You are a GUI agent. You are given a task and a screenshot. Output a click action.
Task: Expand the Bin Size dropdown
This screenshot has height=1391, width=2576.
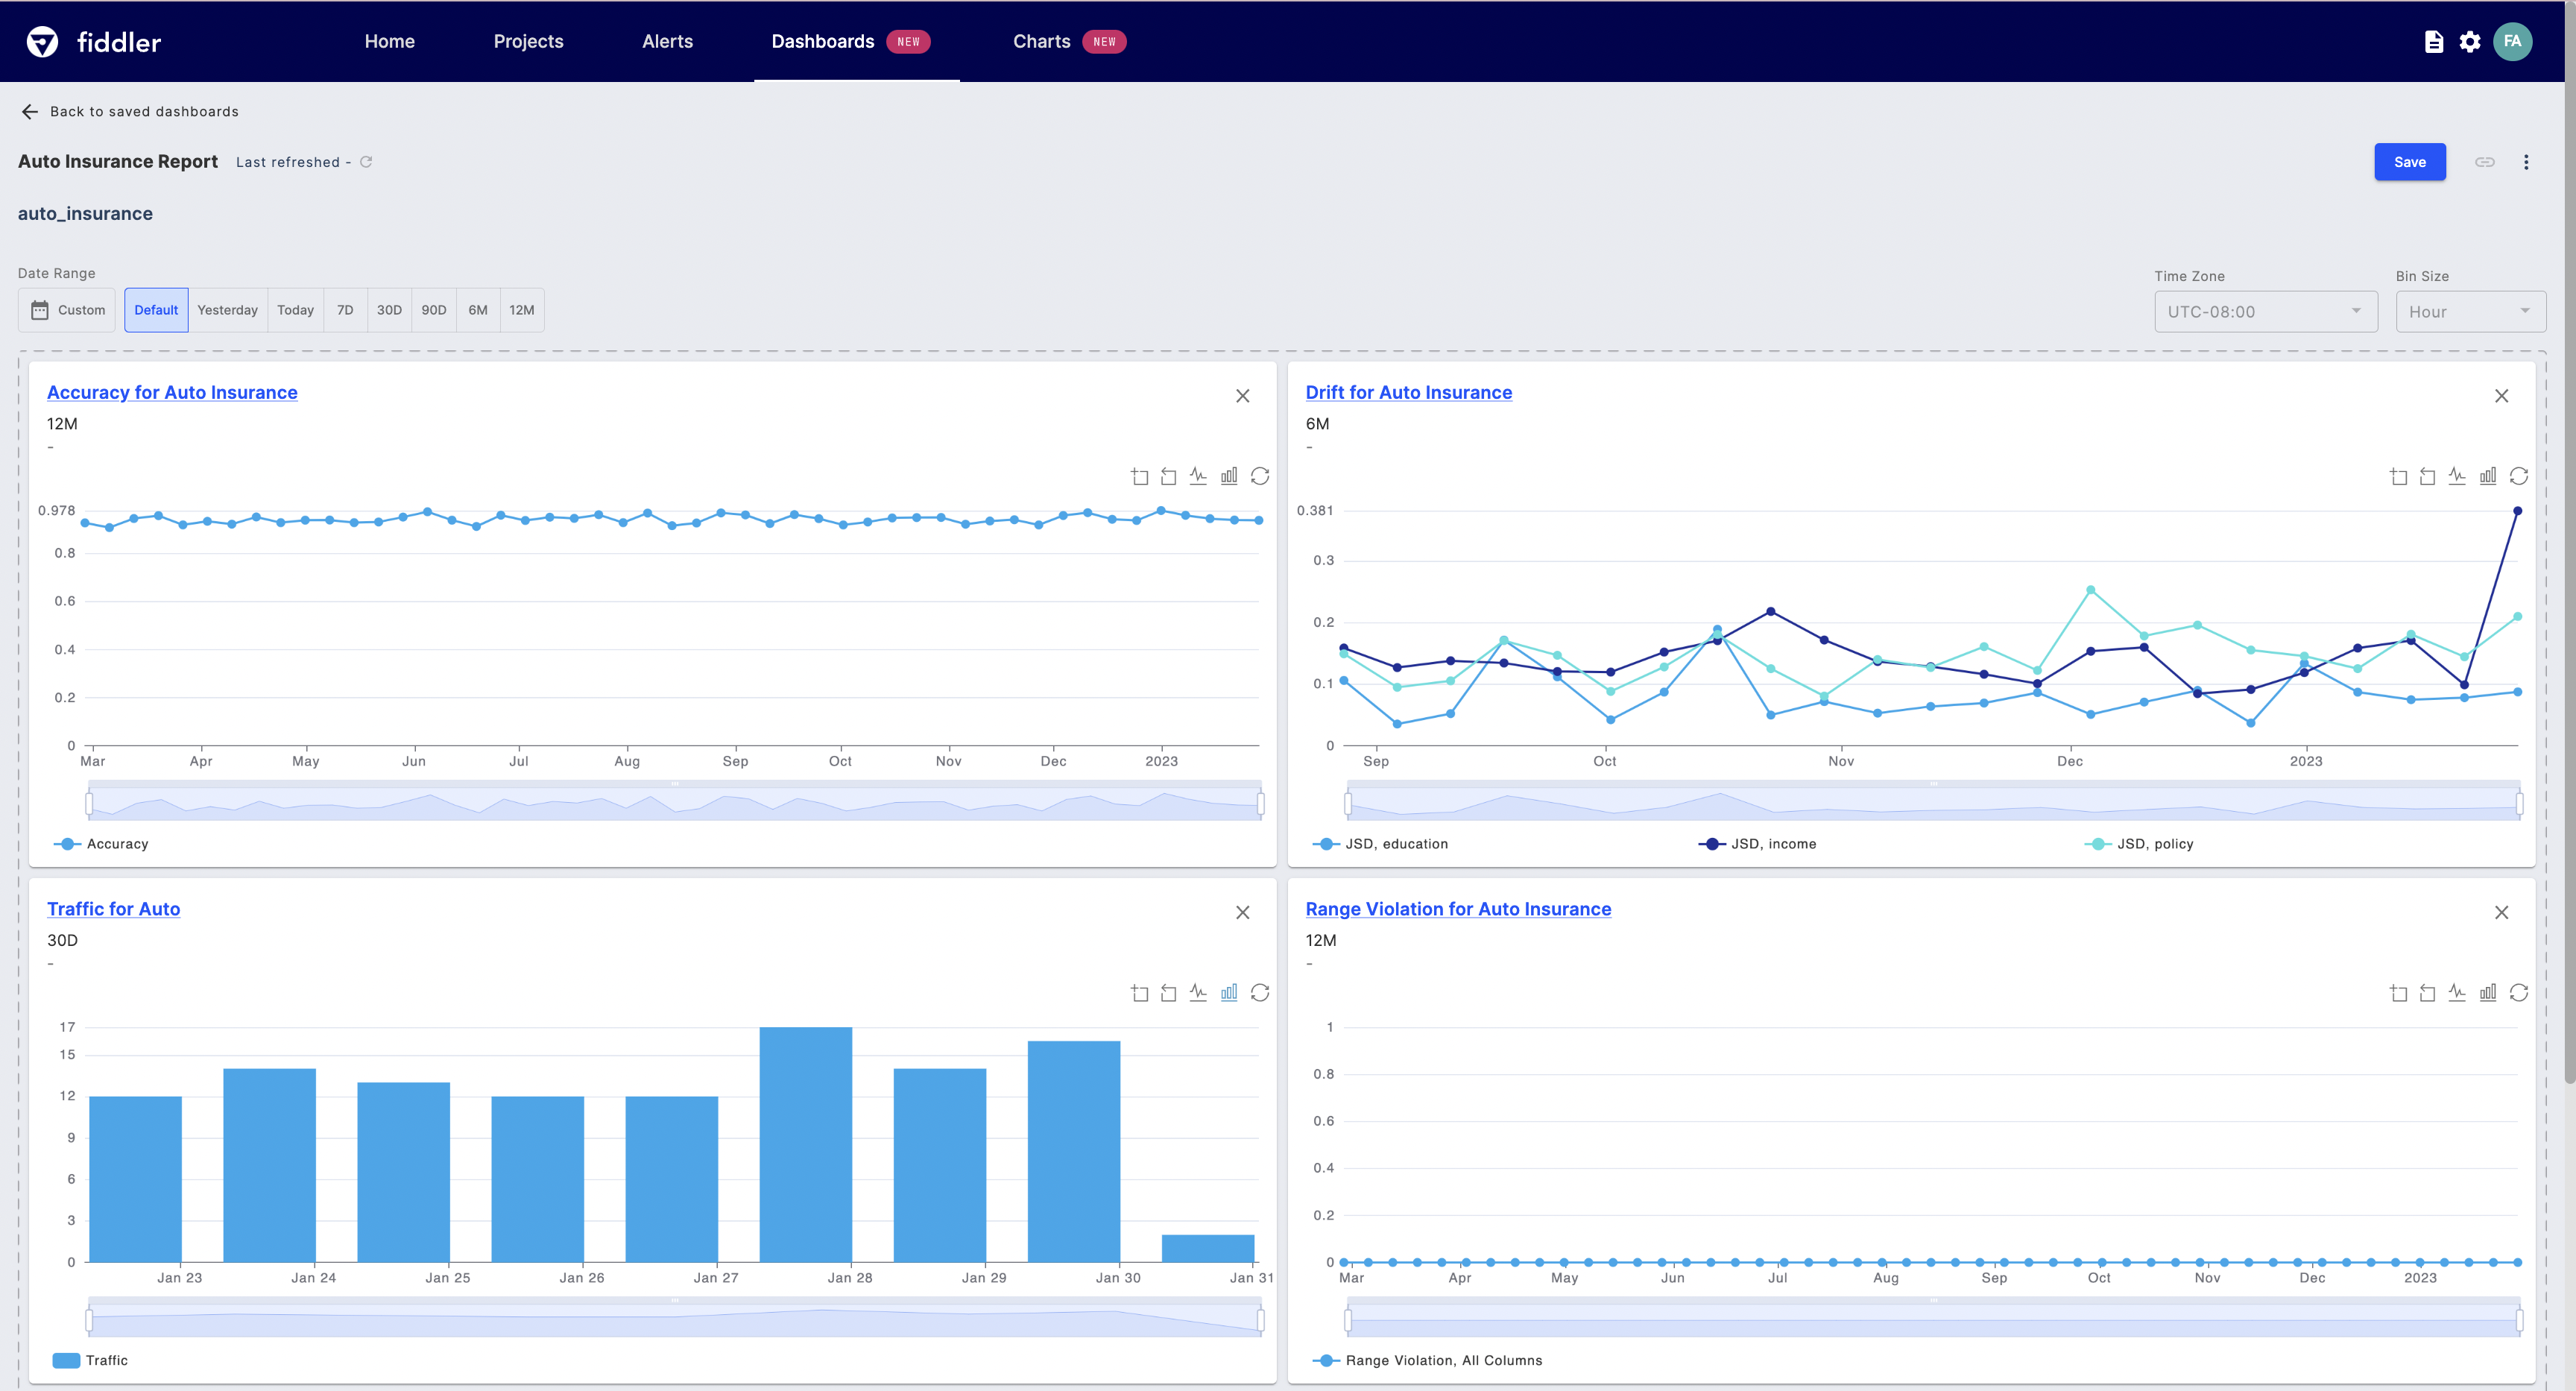[2470, 312]
